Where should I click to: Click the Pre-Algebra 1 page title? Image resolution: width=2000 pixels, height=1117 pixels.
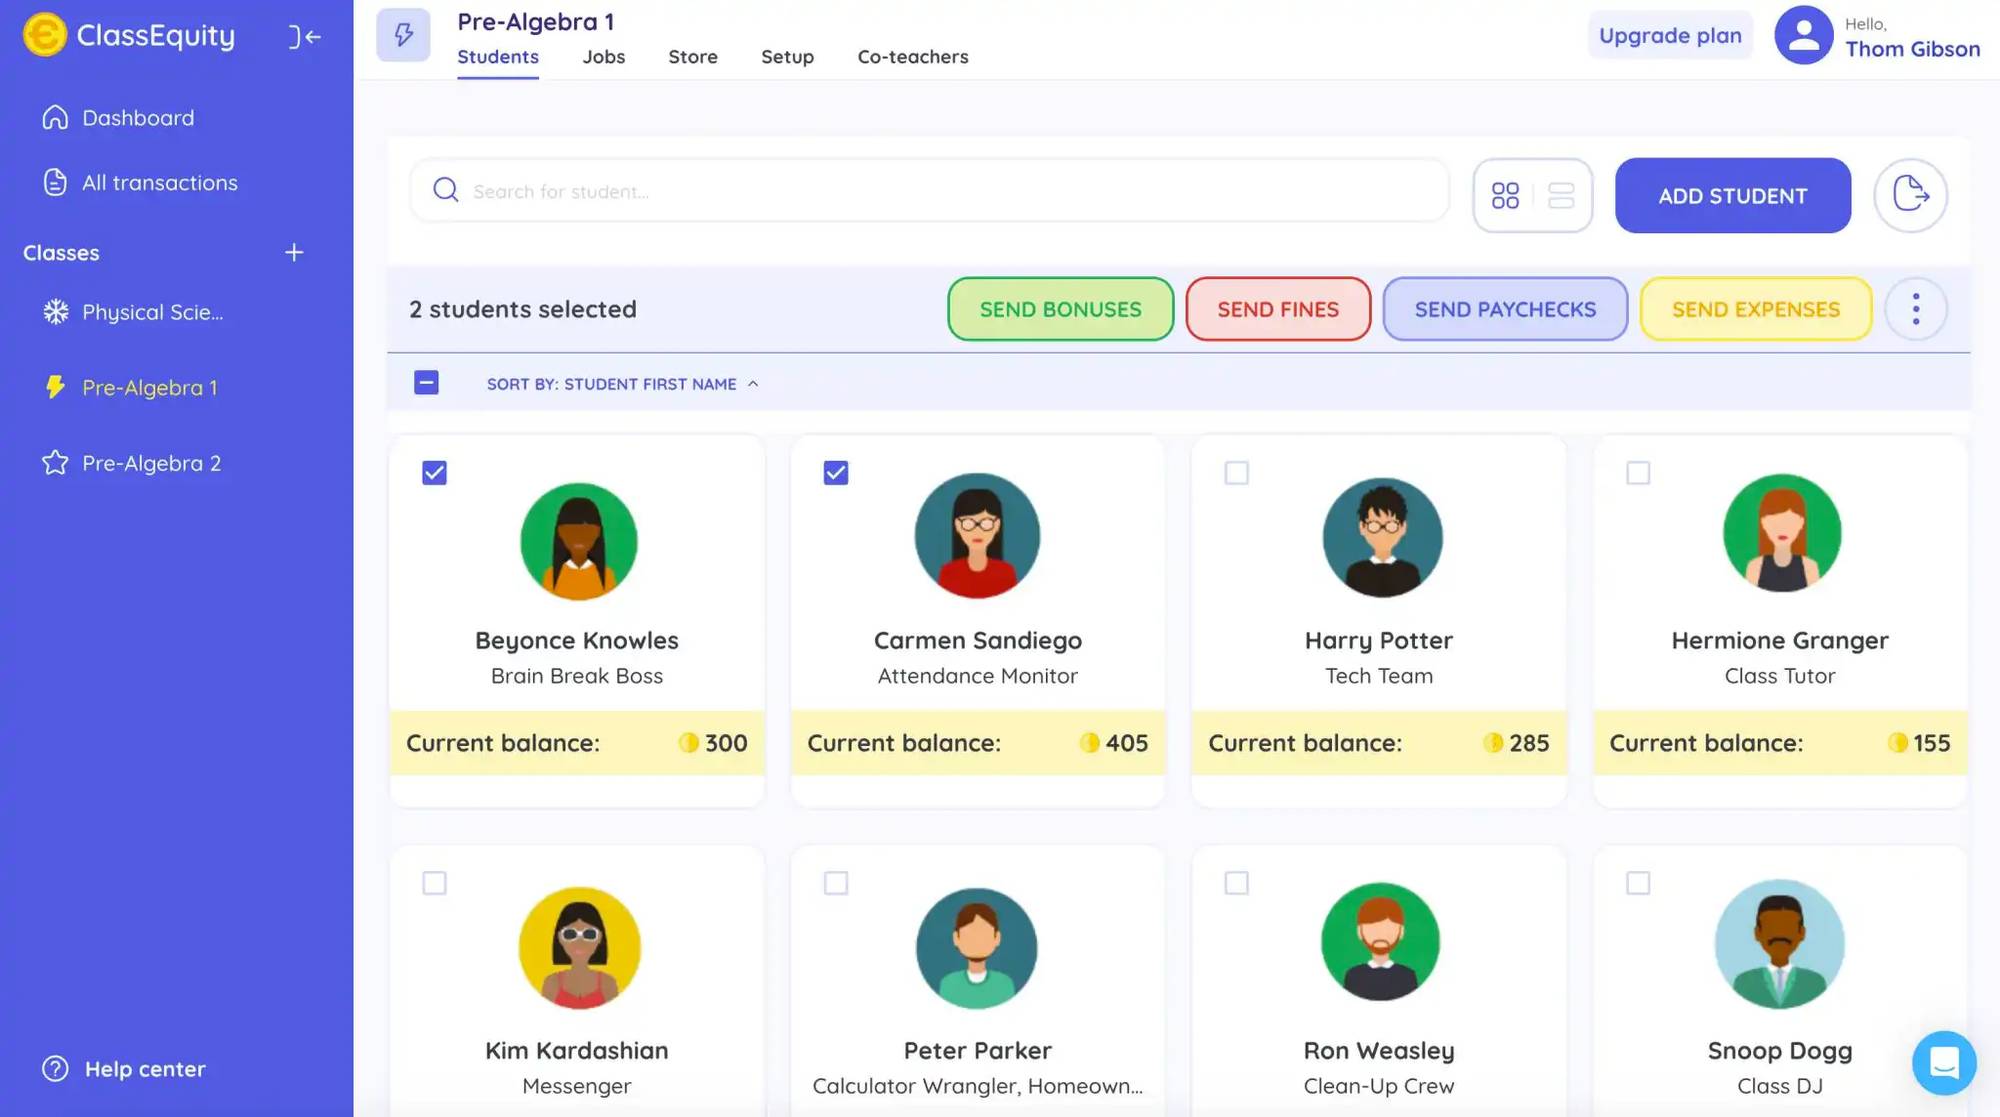pyautogui.click(x=536, y=21)
